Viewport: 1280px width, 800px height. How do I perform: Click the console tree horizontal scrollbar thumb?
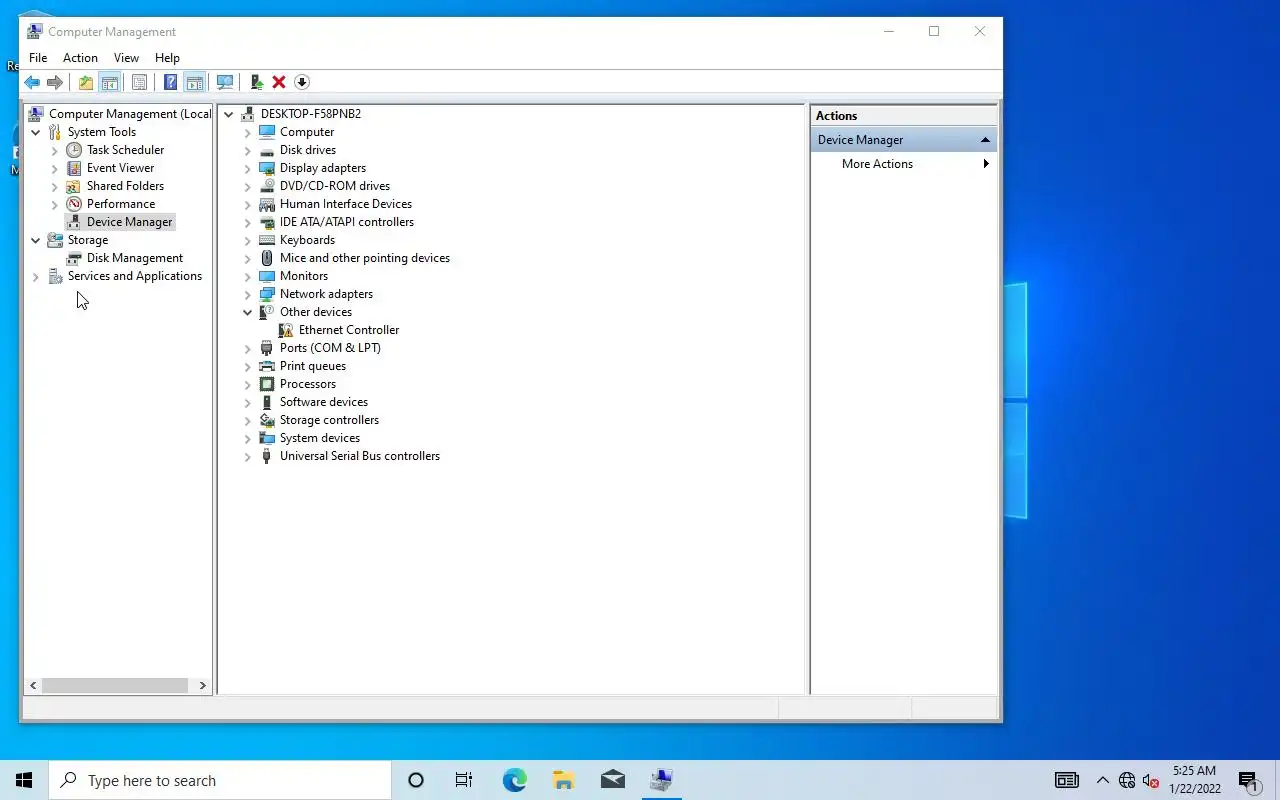pos(115,686)
